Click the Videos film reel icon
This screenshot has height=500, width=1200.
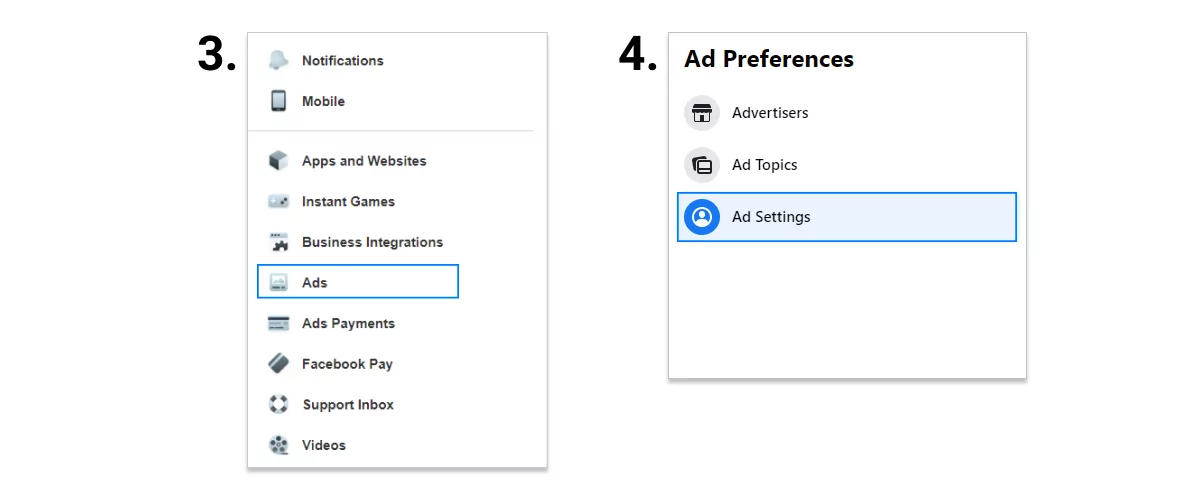[x=279, y=445]
